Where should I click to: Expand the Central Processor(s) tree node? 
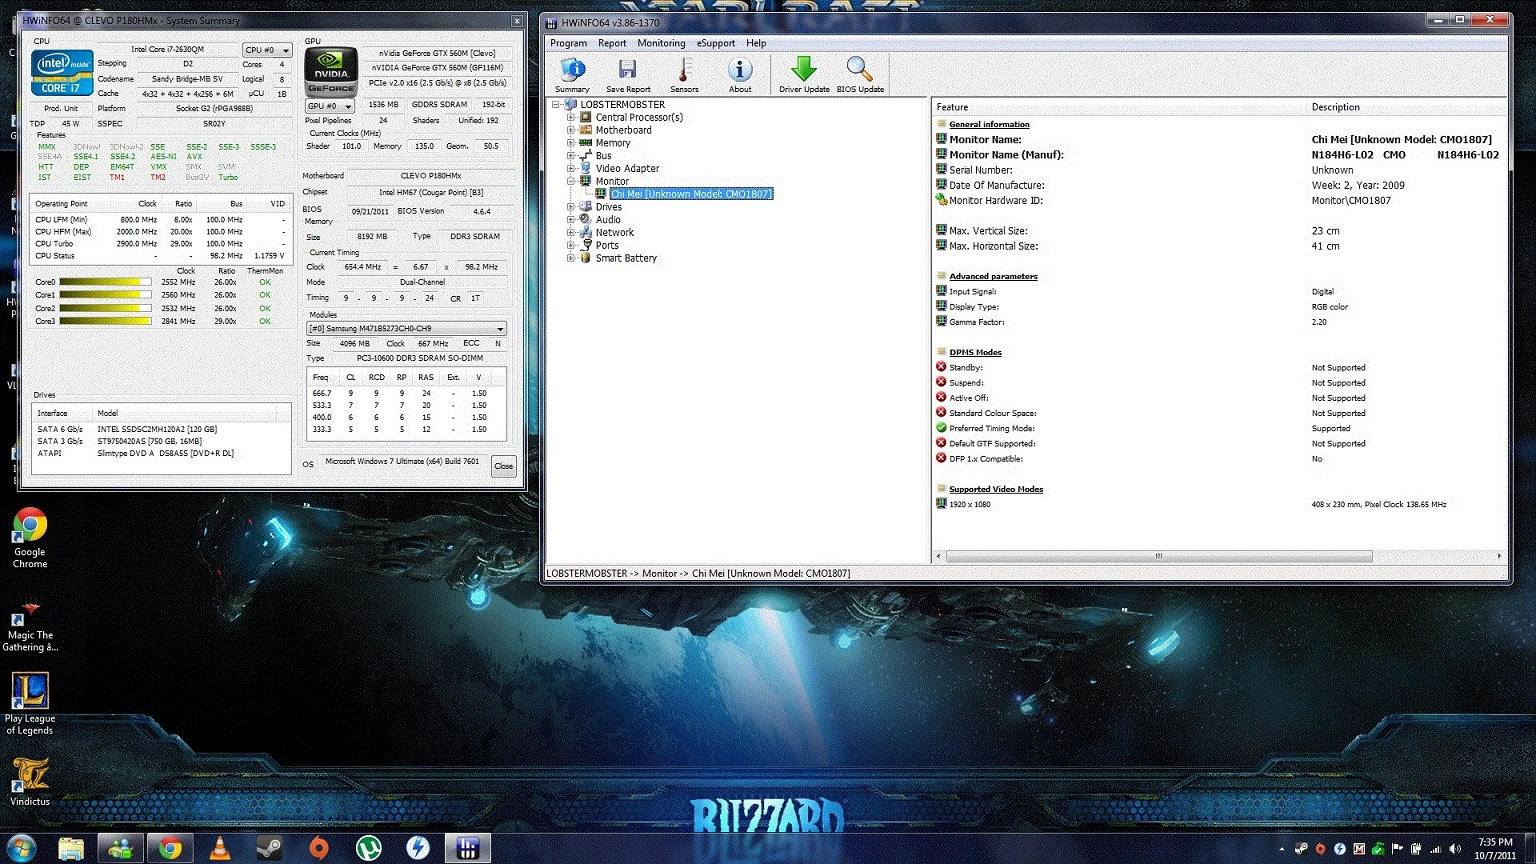pyautogui.click(x=571, y=117)
